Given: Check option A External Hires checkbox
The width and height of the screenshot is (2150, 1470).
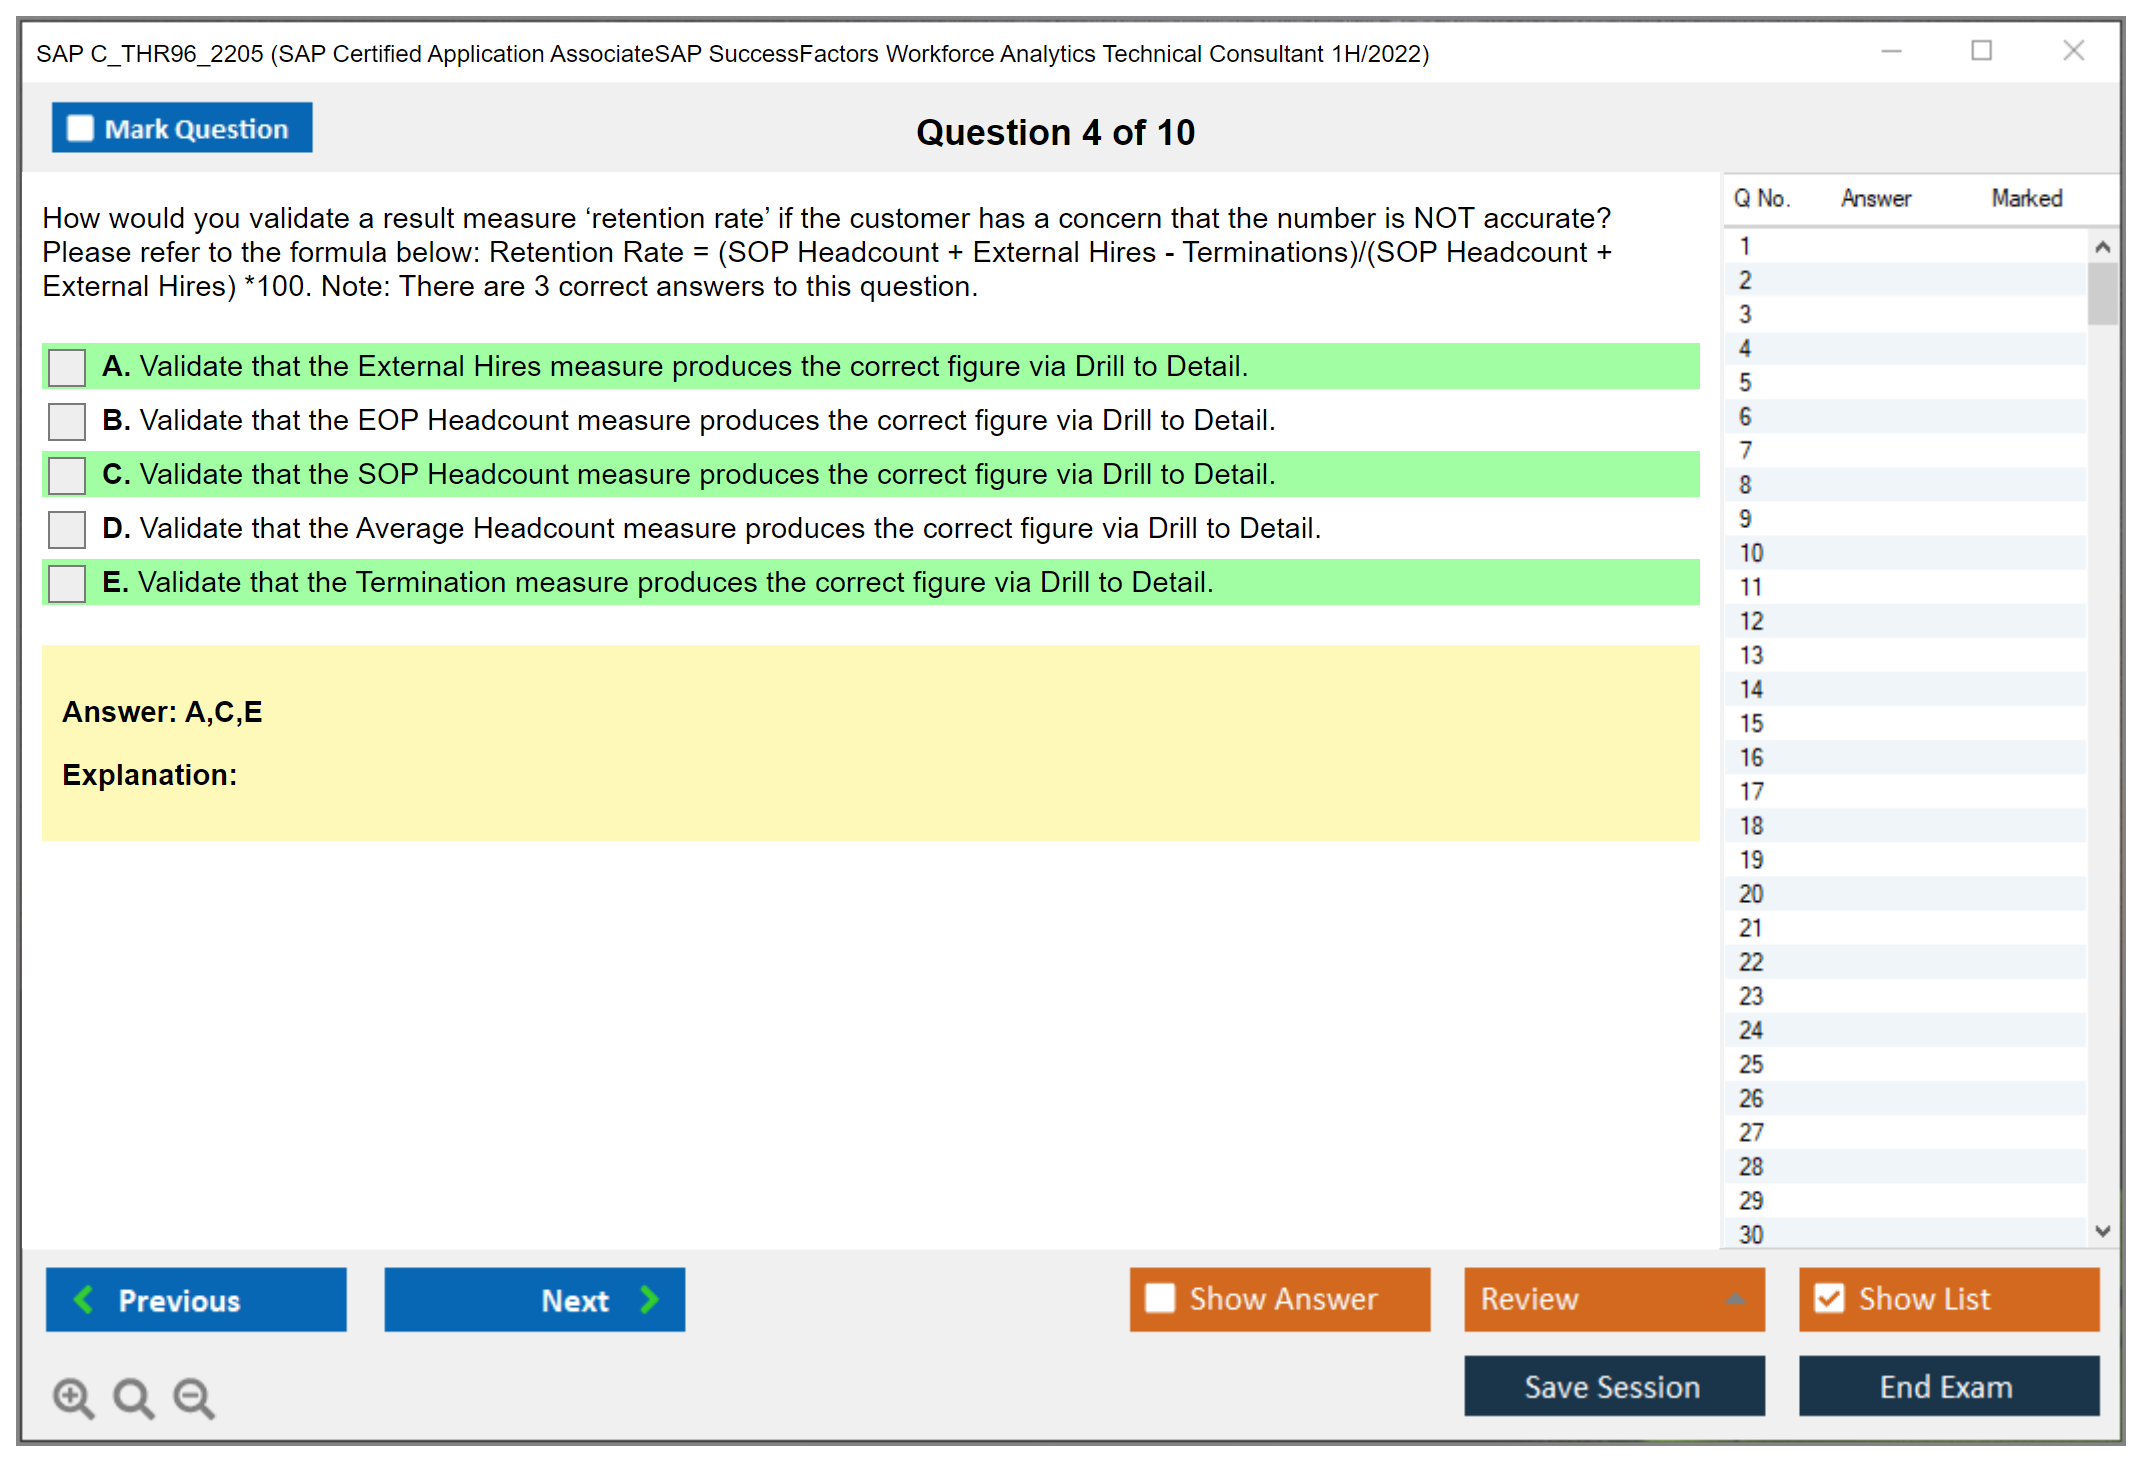Looking at the screenshot, I should 67,367.
